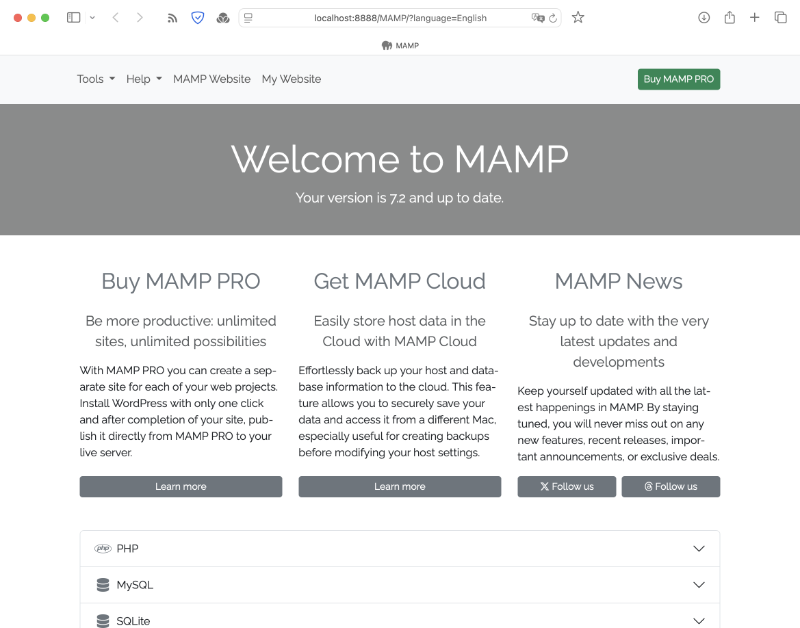Click the Get MAMP Cloud heading

point(399,281)
